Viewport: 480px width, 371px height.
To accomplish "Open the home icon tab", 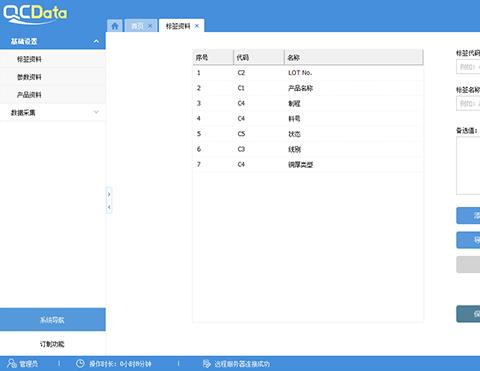I will click(115, 26).
